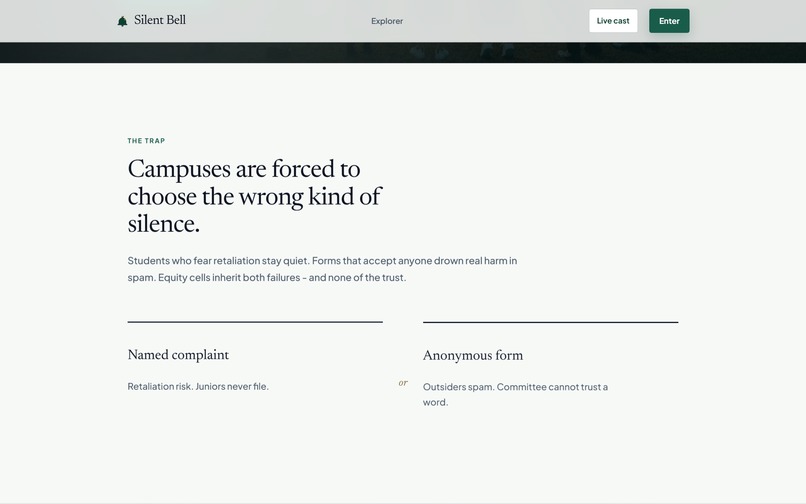This screenshot has height=504, width=806.
Task: Click paragraph starting 'Students who fear retaliation'
Action: [322, 269]
